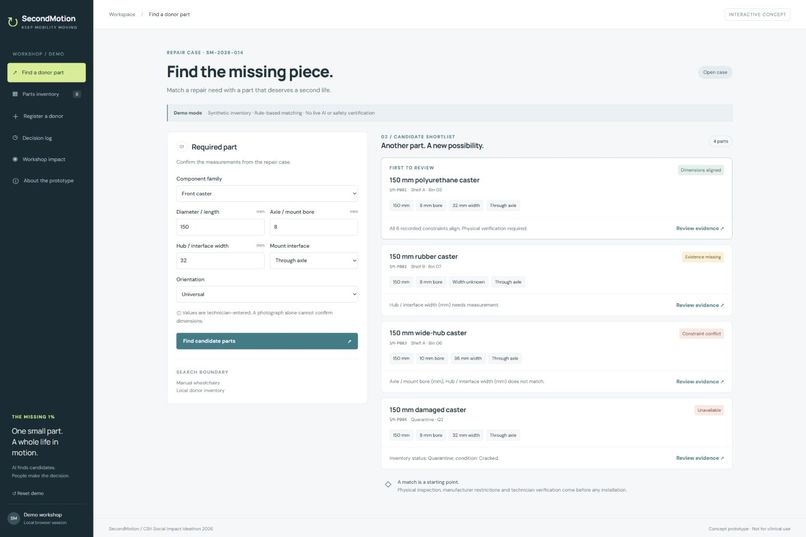Click the info icon beside About the prototype
806x537 pixels.
(15, 181)
